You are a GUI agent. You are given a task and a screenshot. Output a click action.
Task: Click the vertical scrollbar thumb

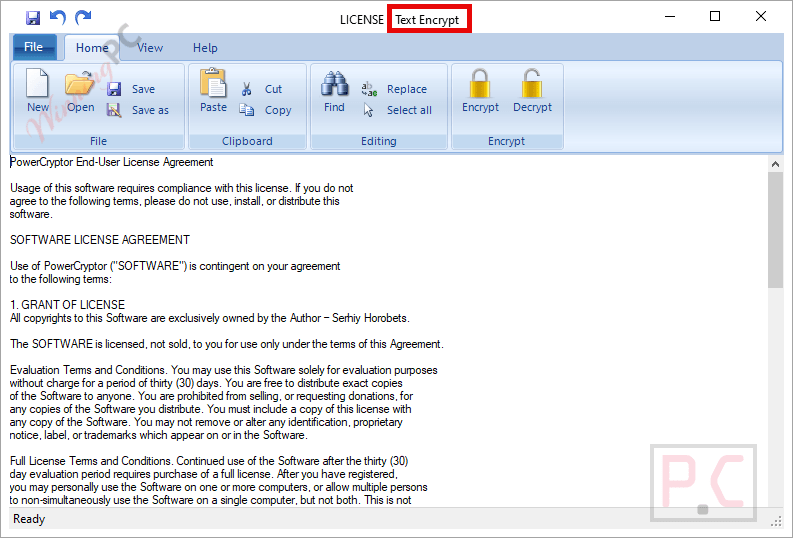point(775,230)
